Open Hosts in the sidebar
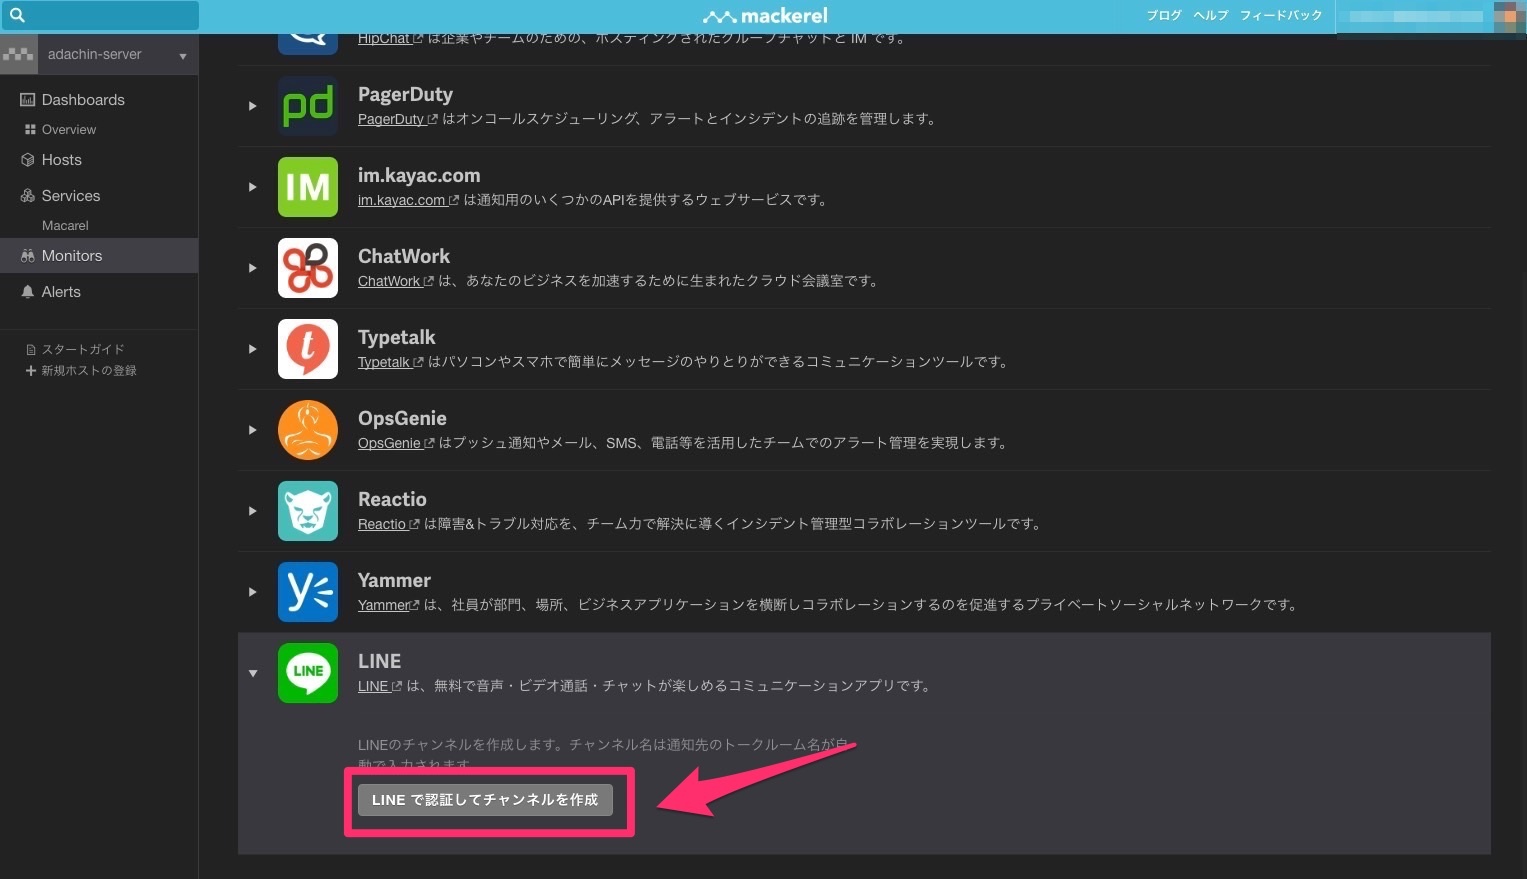 61,160
